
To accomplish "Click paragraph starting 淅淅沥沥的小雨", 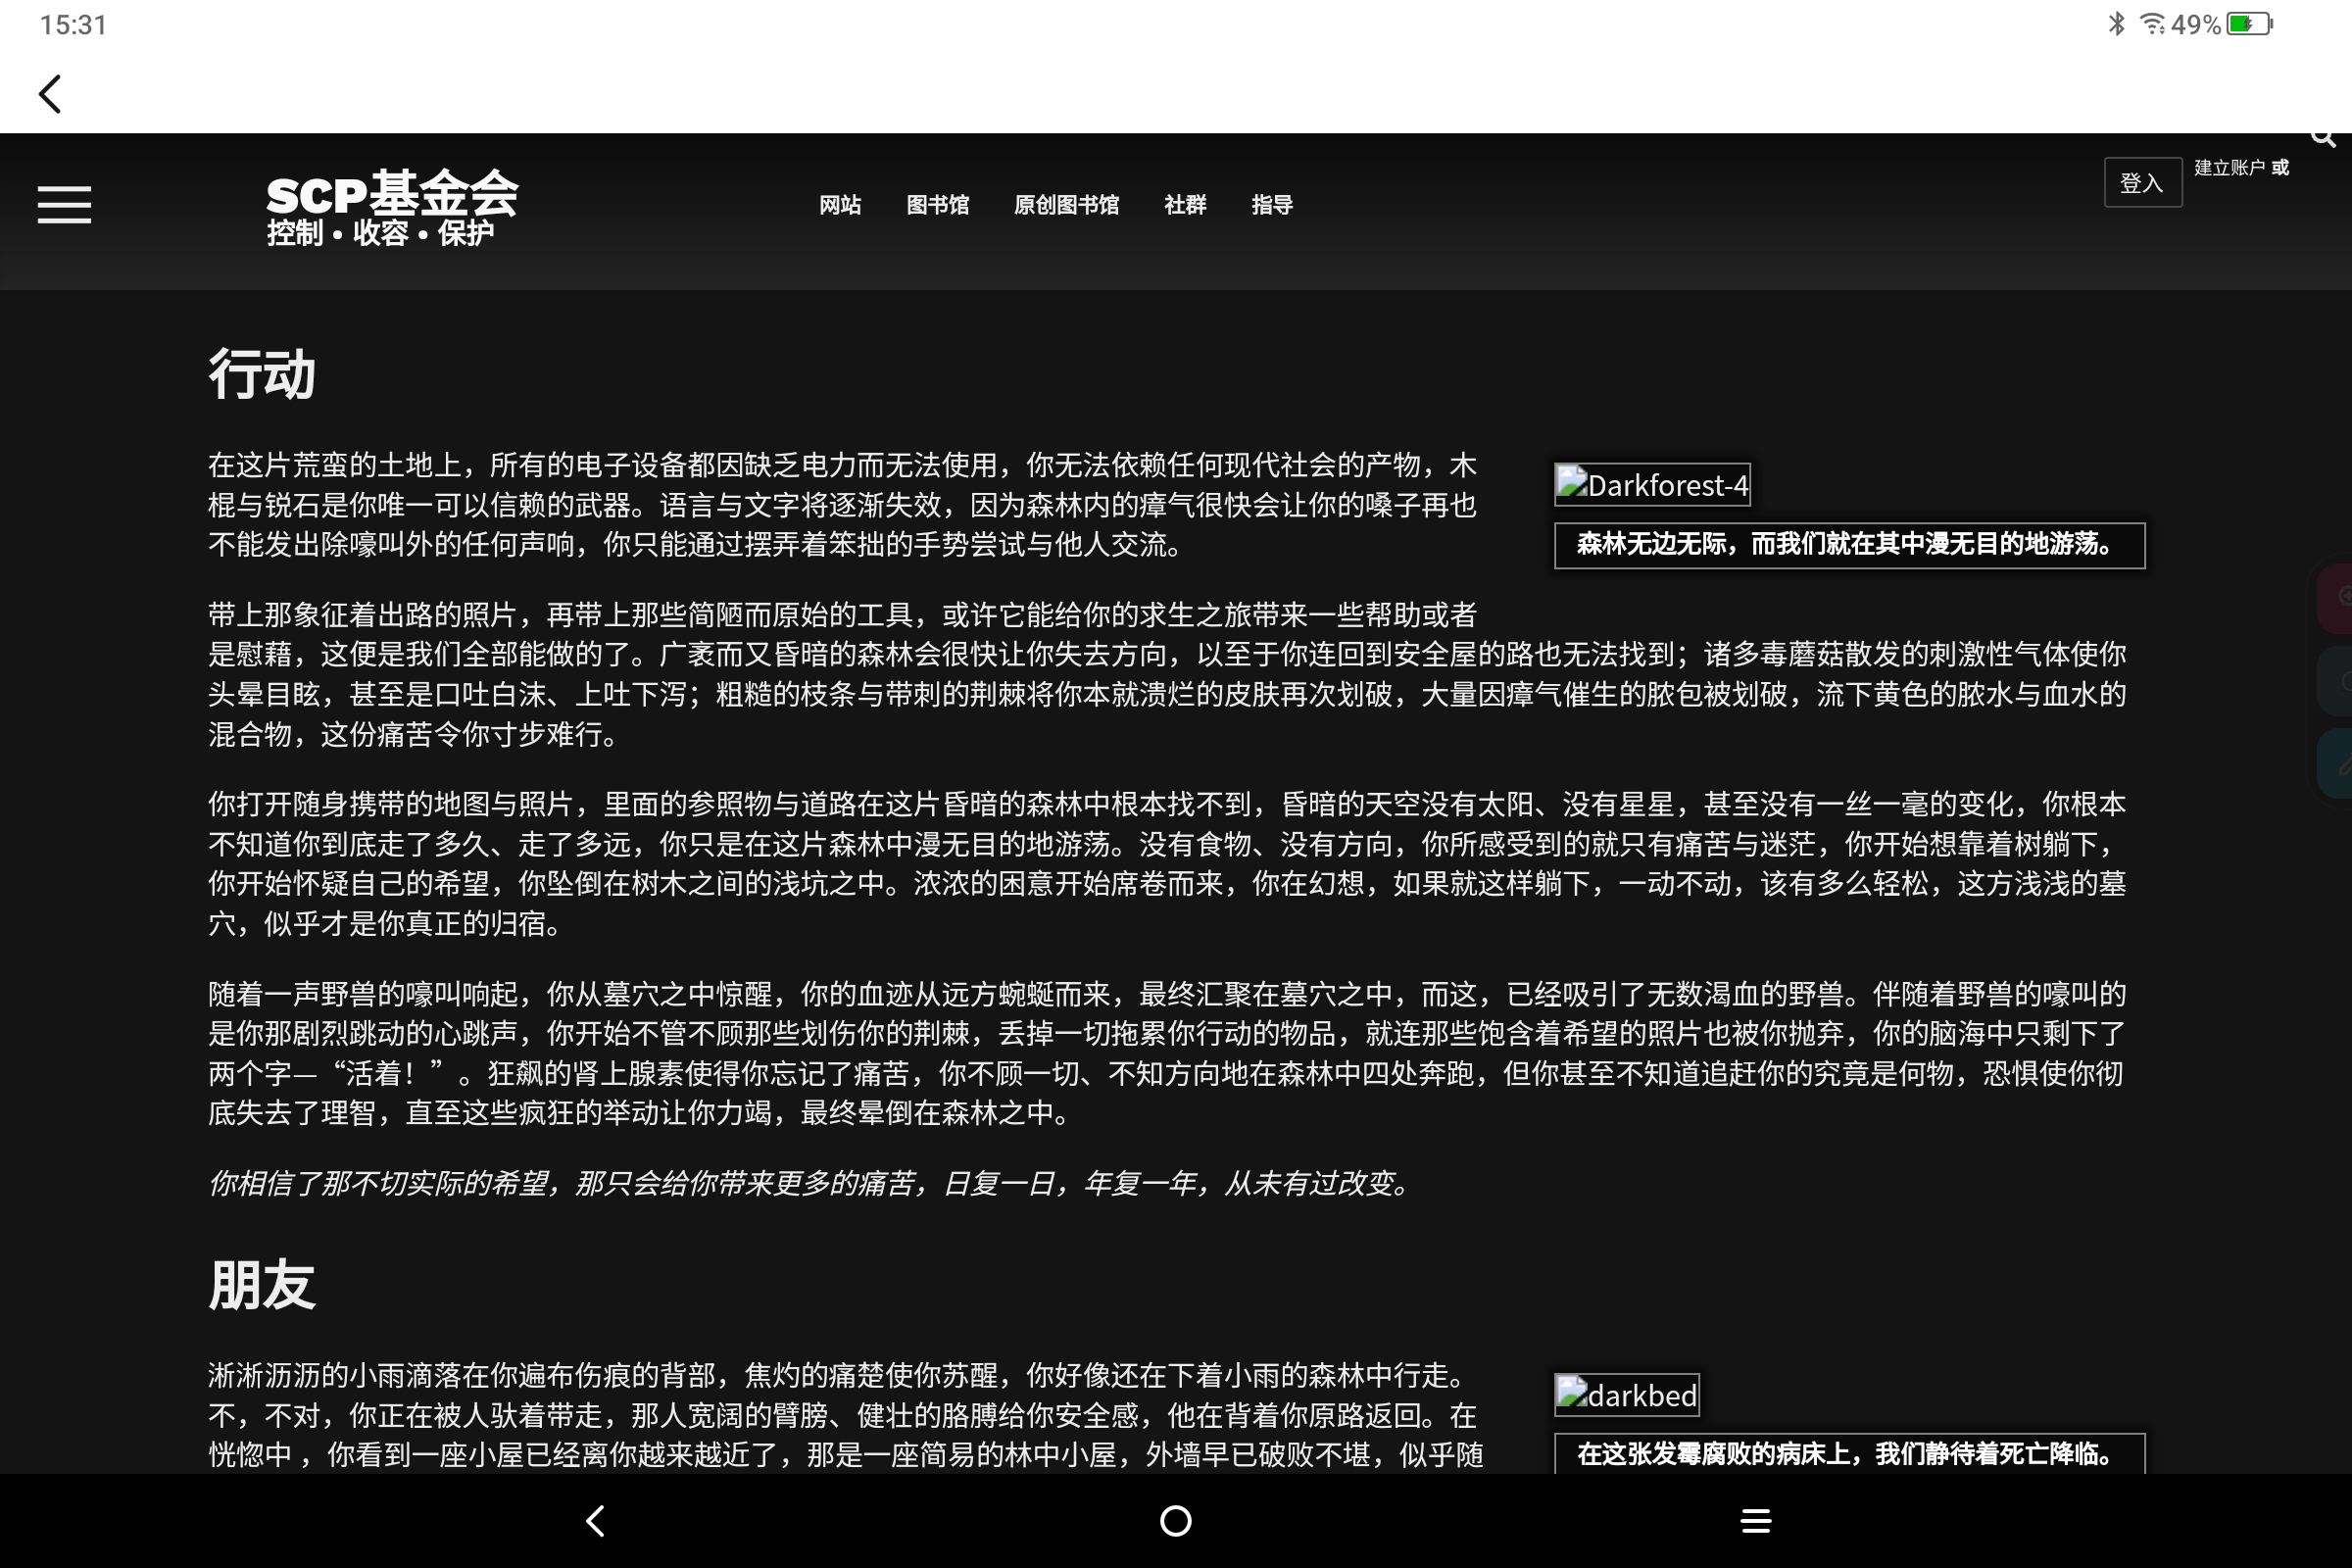I will pyautogui.click(x=845, y=1414).
